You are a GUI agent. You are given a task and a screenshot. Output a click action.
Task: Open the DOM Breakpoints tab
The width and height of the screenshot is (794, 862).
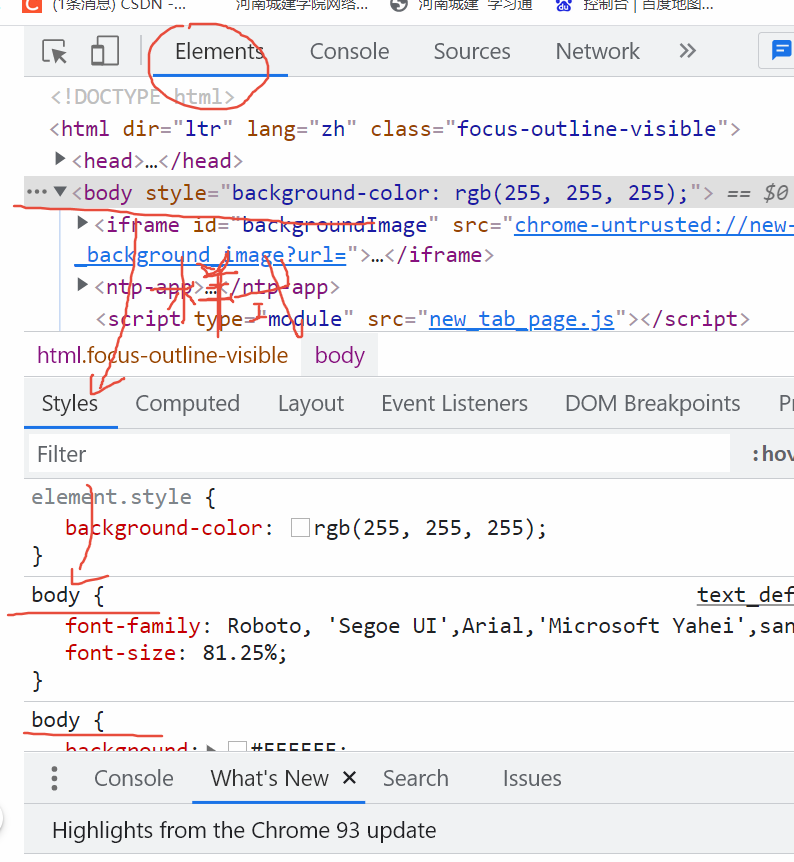click(652, 404)
